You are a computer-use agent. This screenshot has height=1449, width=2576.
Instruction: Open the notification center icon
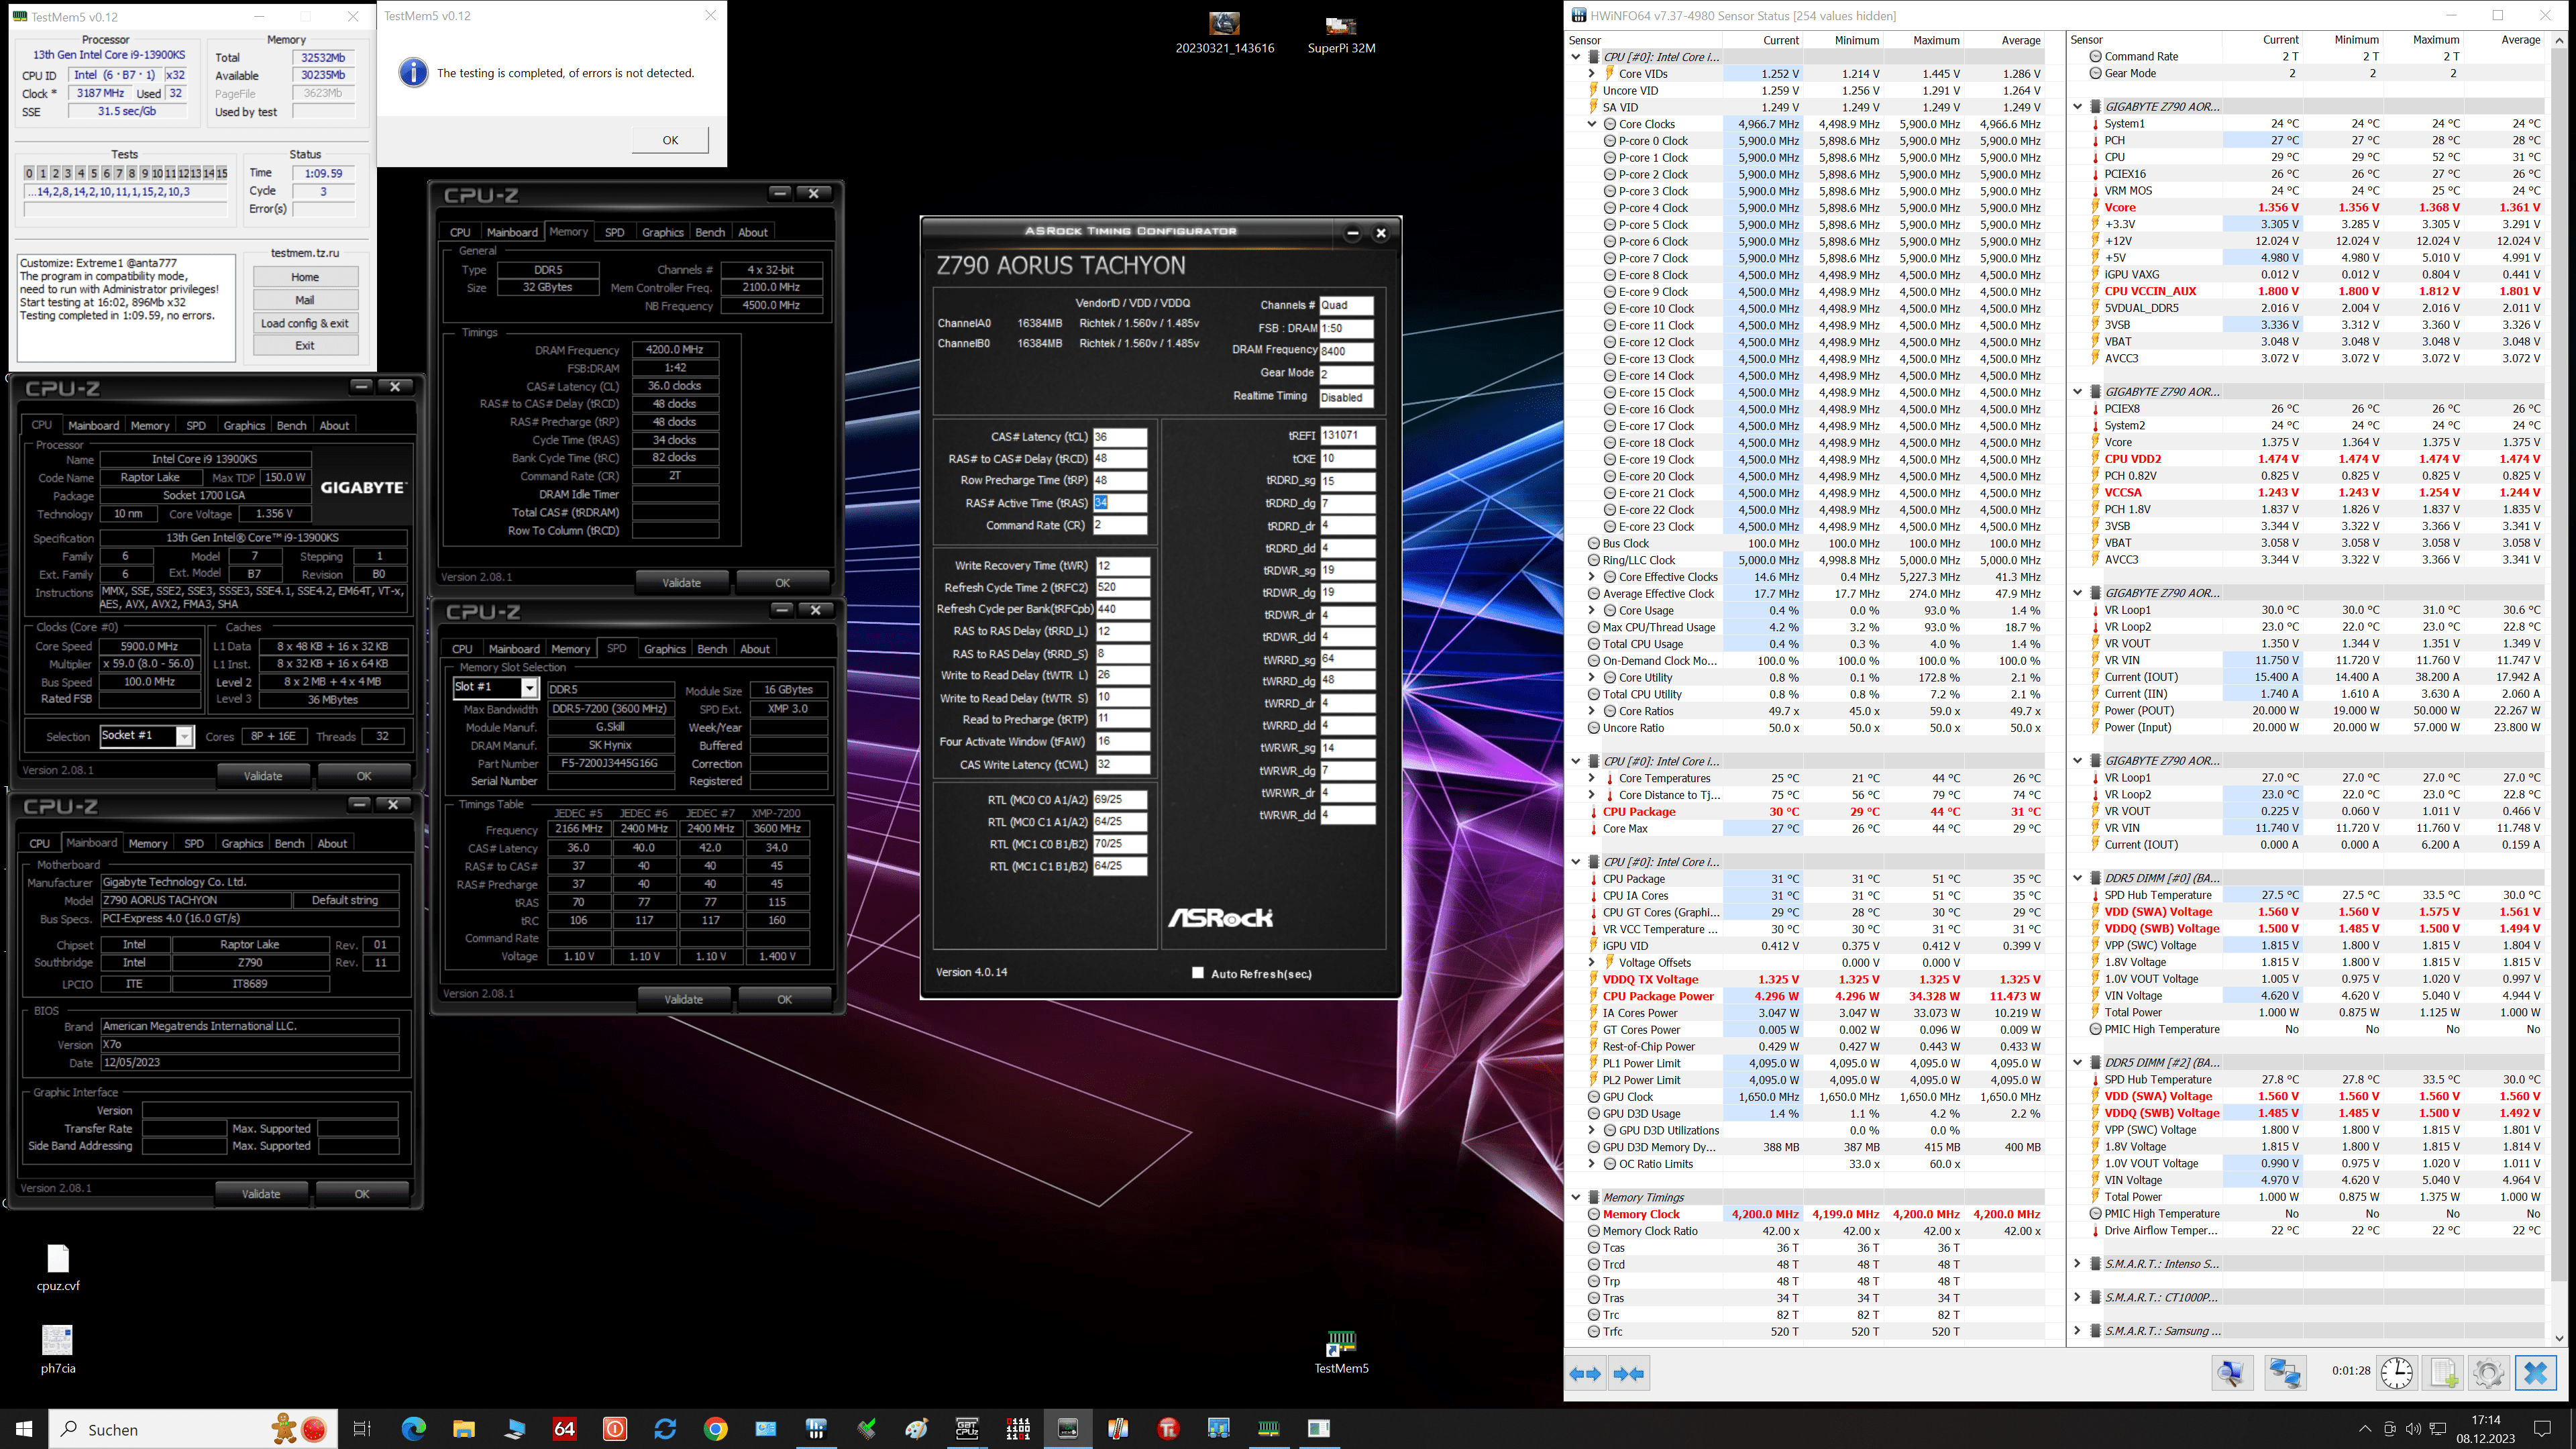(x=2542, y=1428)
